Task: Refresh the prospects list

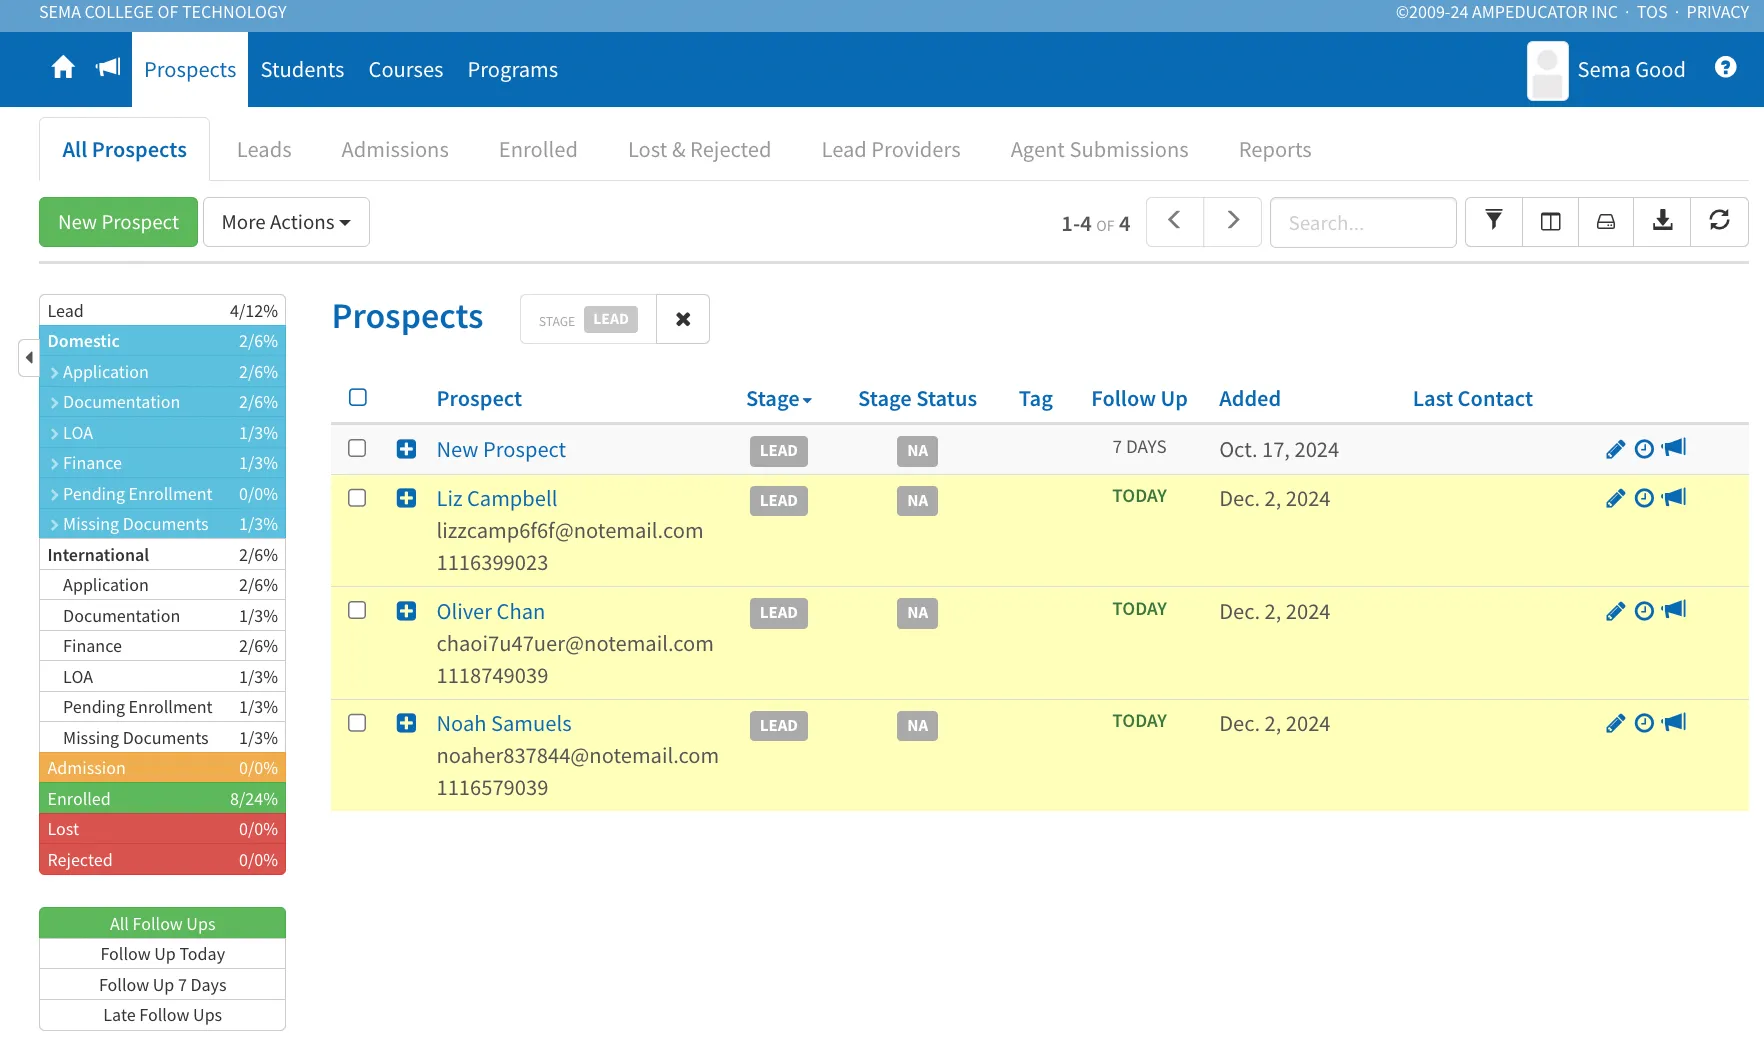Action: coord(1719,221)
